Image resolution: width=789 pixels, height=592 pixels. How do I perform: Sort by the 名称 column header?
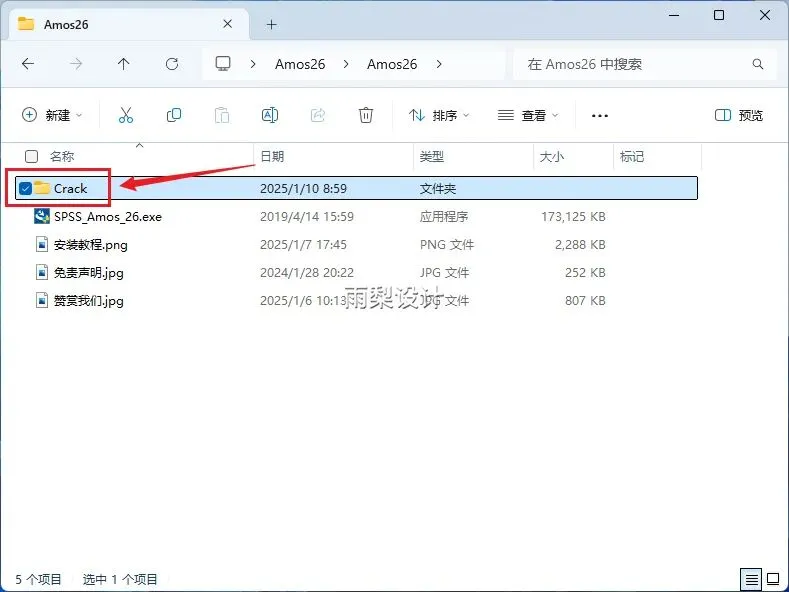[62, 157]
